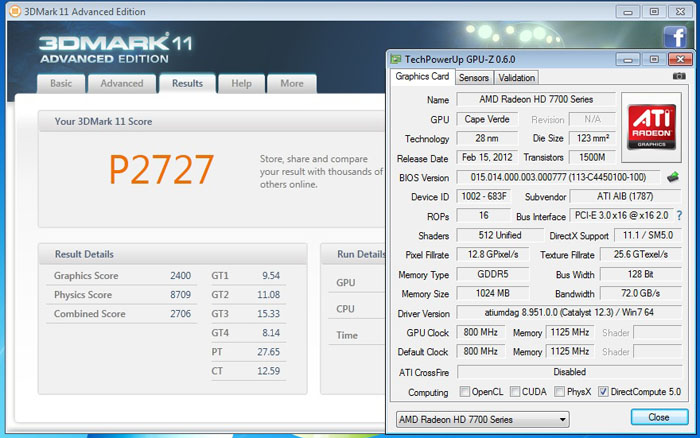Switch to the Sensors tab in GPU-Z
Viewport: 700px width, 438px height.
[474, 78]
